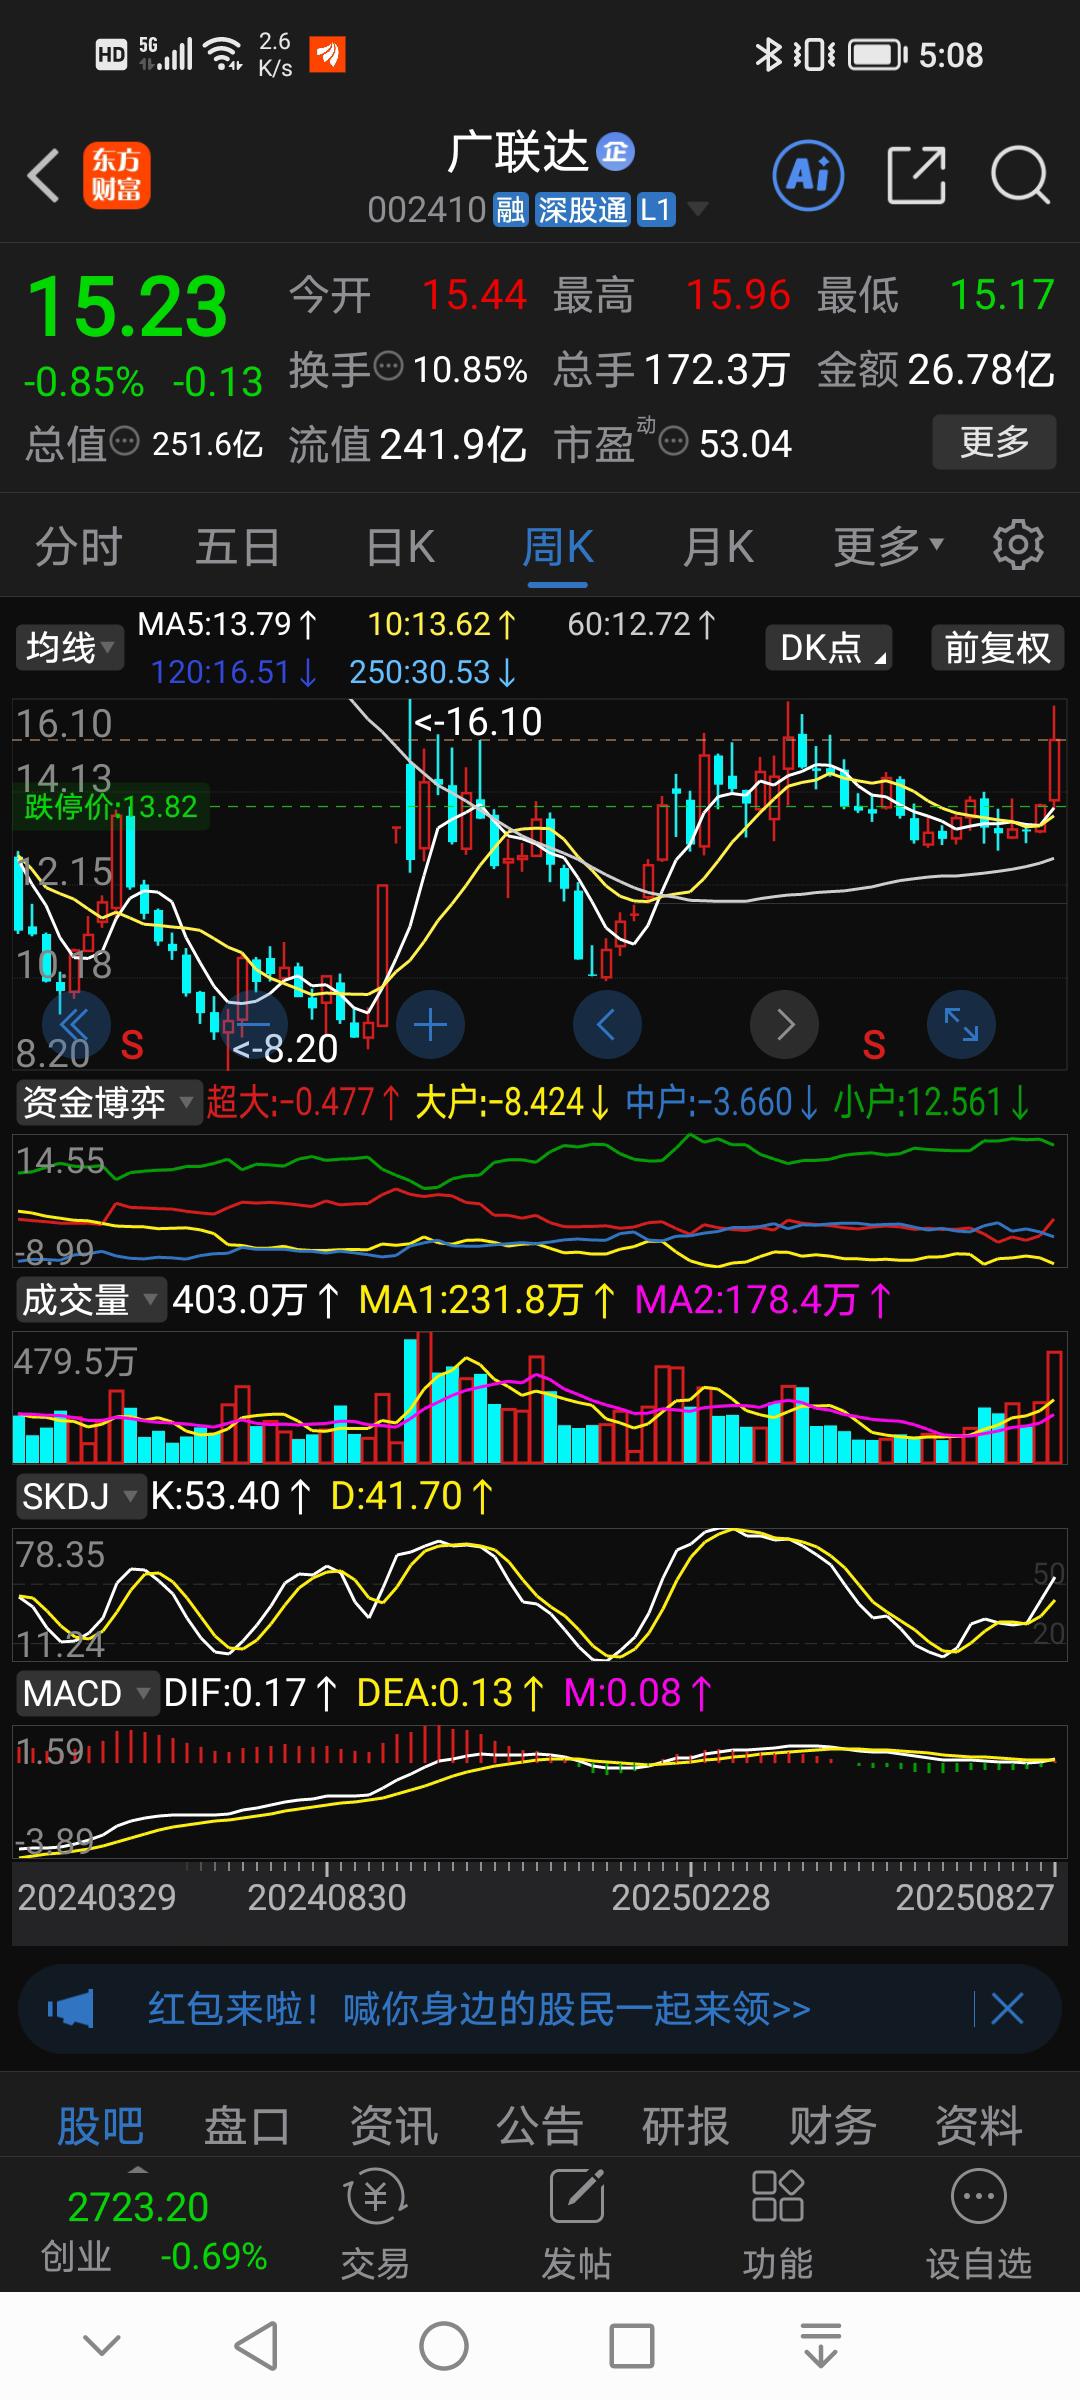Open SKDJ indicator dropdown
The height and width of the screenshot is (2400, 1080).
coord(80,1497)
